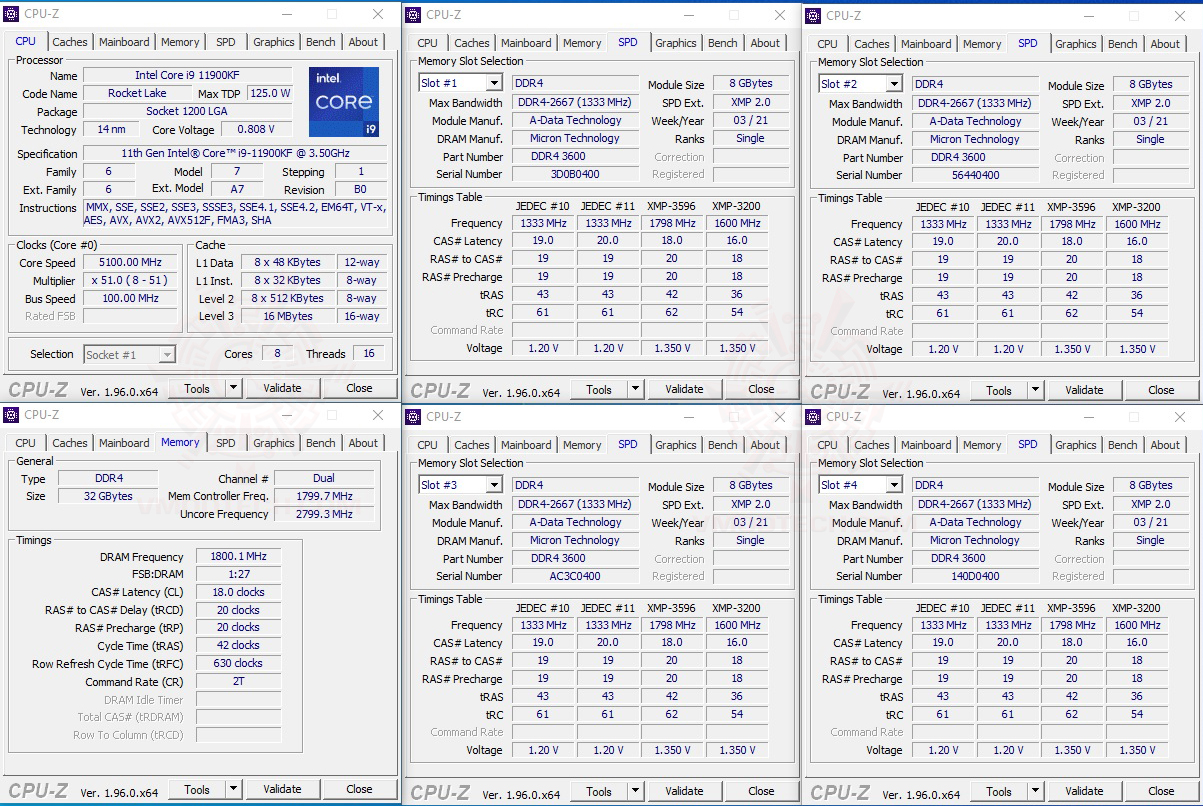
Task: Expand the Tools arrow in the Slot #4 window
Action: click(1036, 791)
